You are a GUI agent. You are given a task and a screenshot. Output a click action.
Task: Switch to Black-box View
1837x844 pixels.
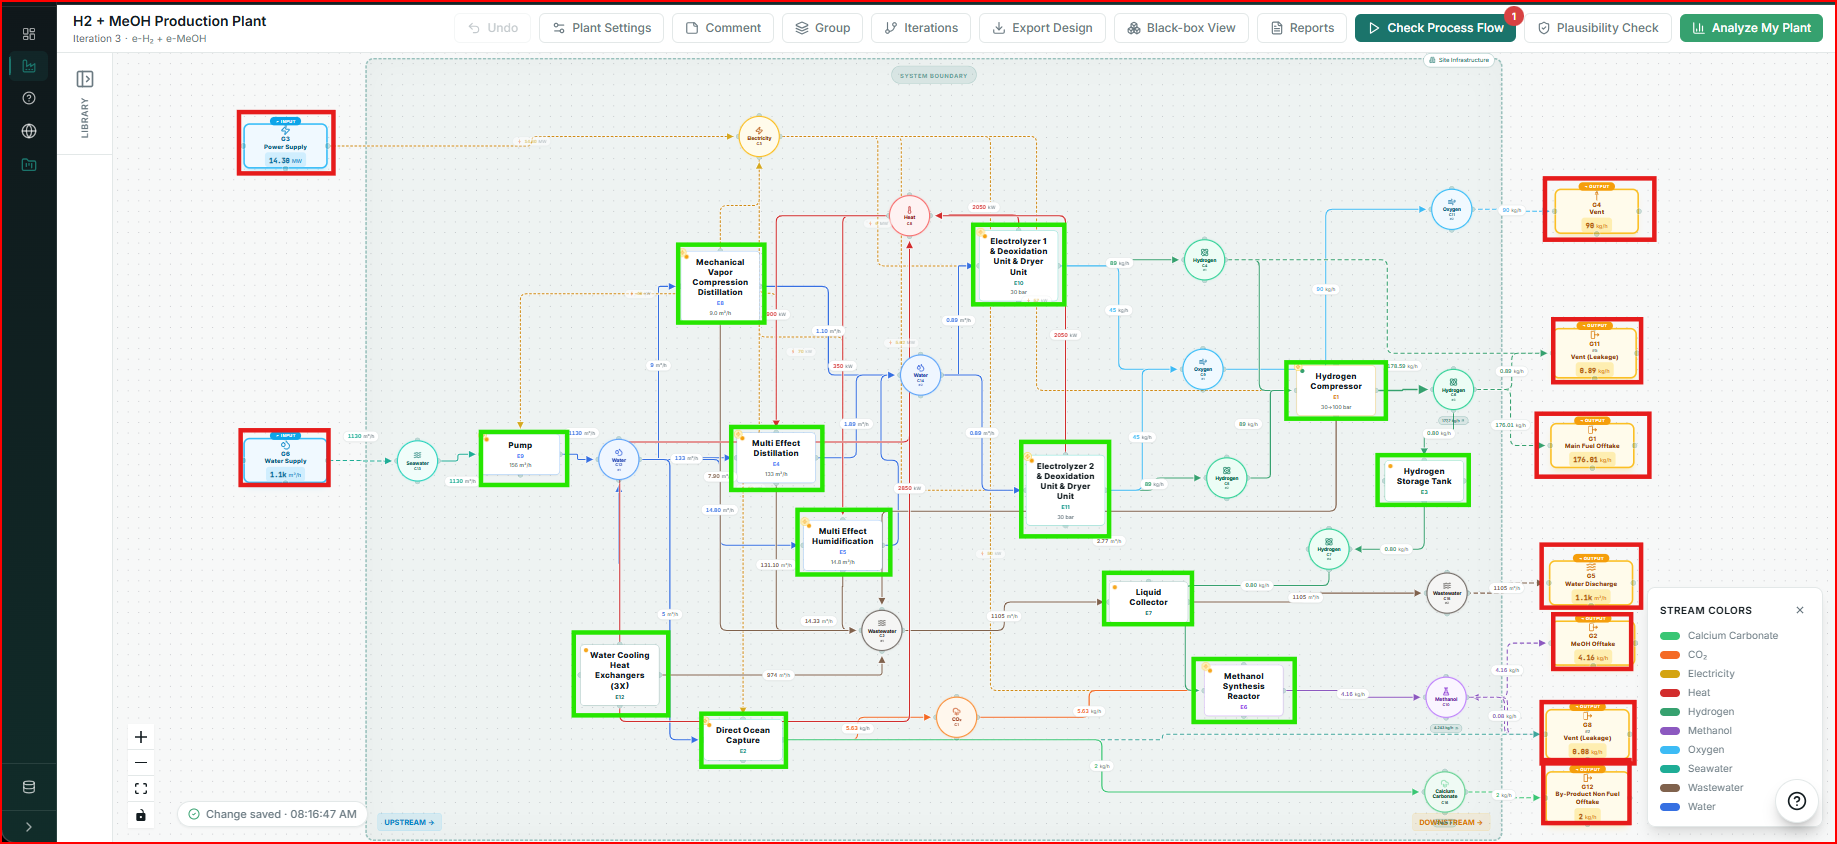tap(1181, 28)
